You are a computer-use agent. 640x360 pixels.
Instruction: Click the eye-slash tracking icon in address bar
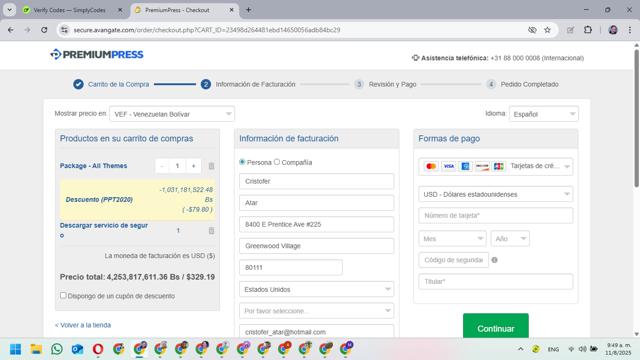(x=532, y=30)
